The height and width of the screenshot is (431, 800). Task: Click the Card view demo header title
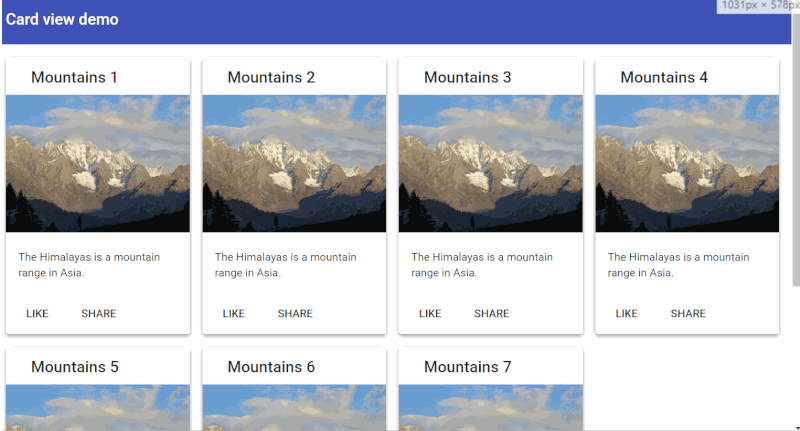point(62,19)
